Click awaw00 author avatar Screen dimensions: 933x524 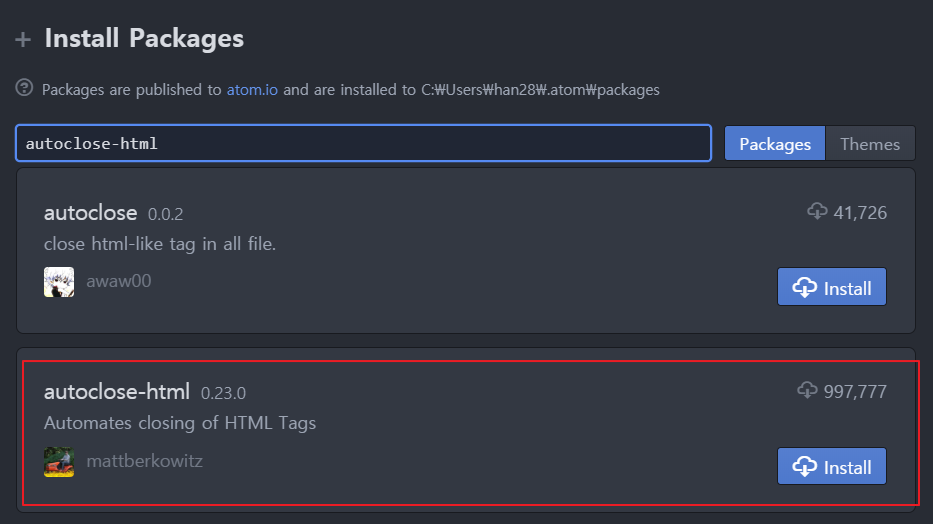pos(59,282)
